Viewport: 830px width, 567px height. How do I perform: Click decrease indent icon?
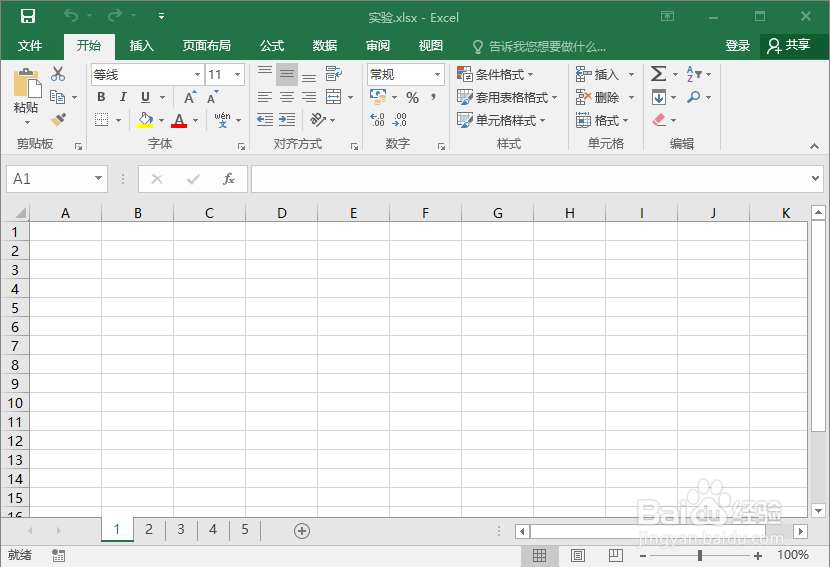click(x=265, y=120)
